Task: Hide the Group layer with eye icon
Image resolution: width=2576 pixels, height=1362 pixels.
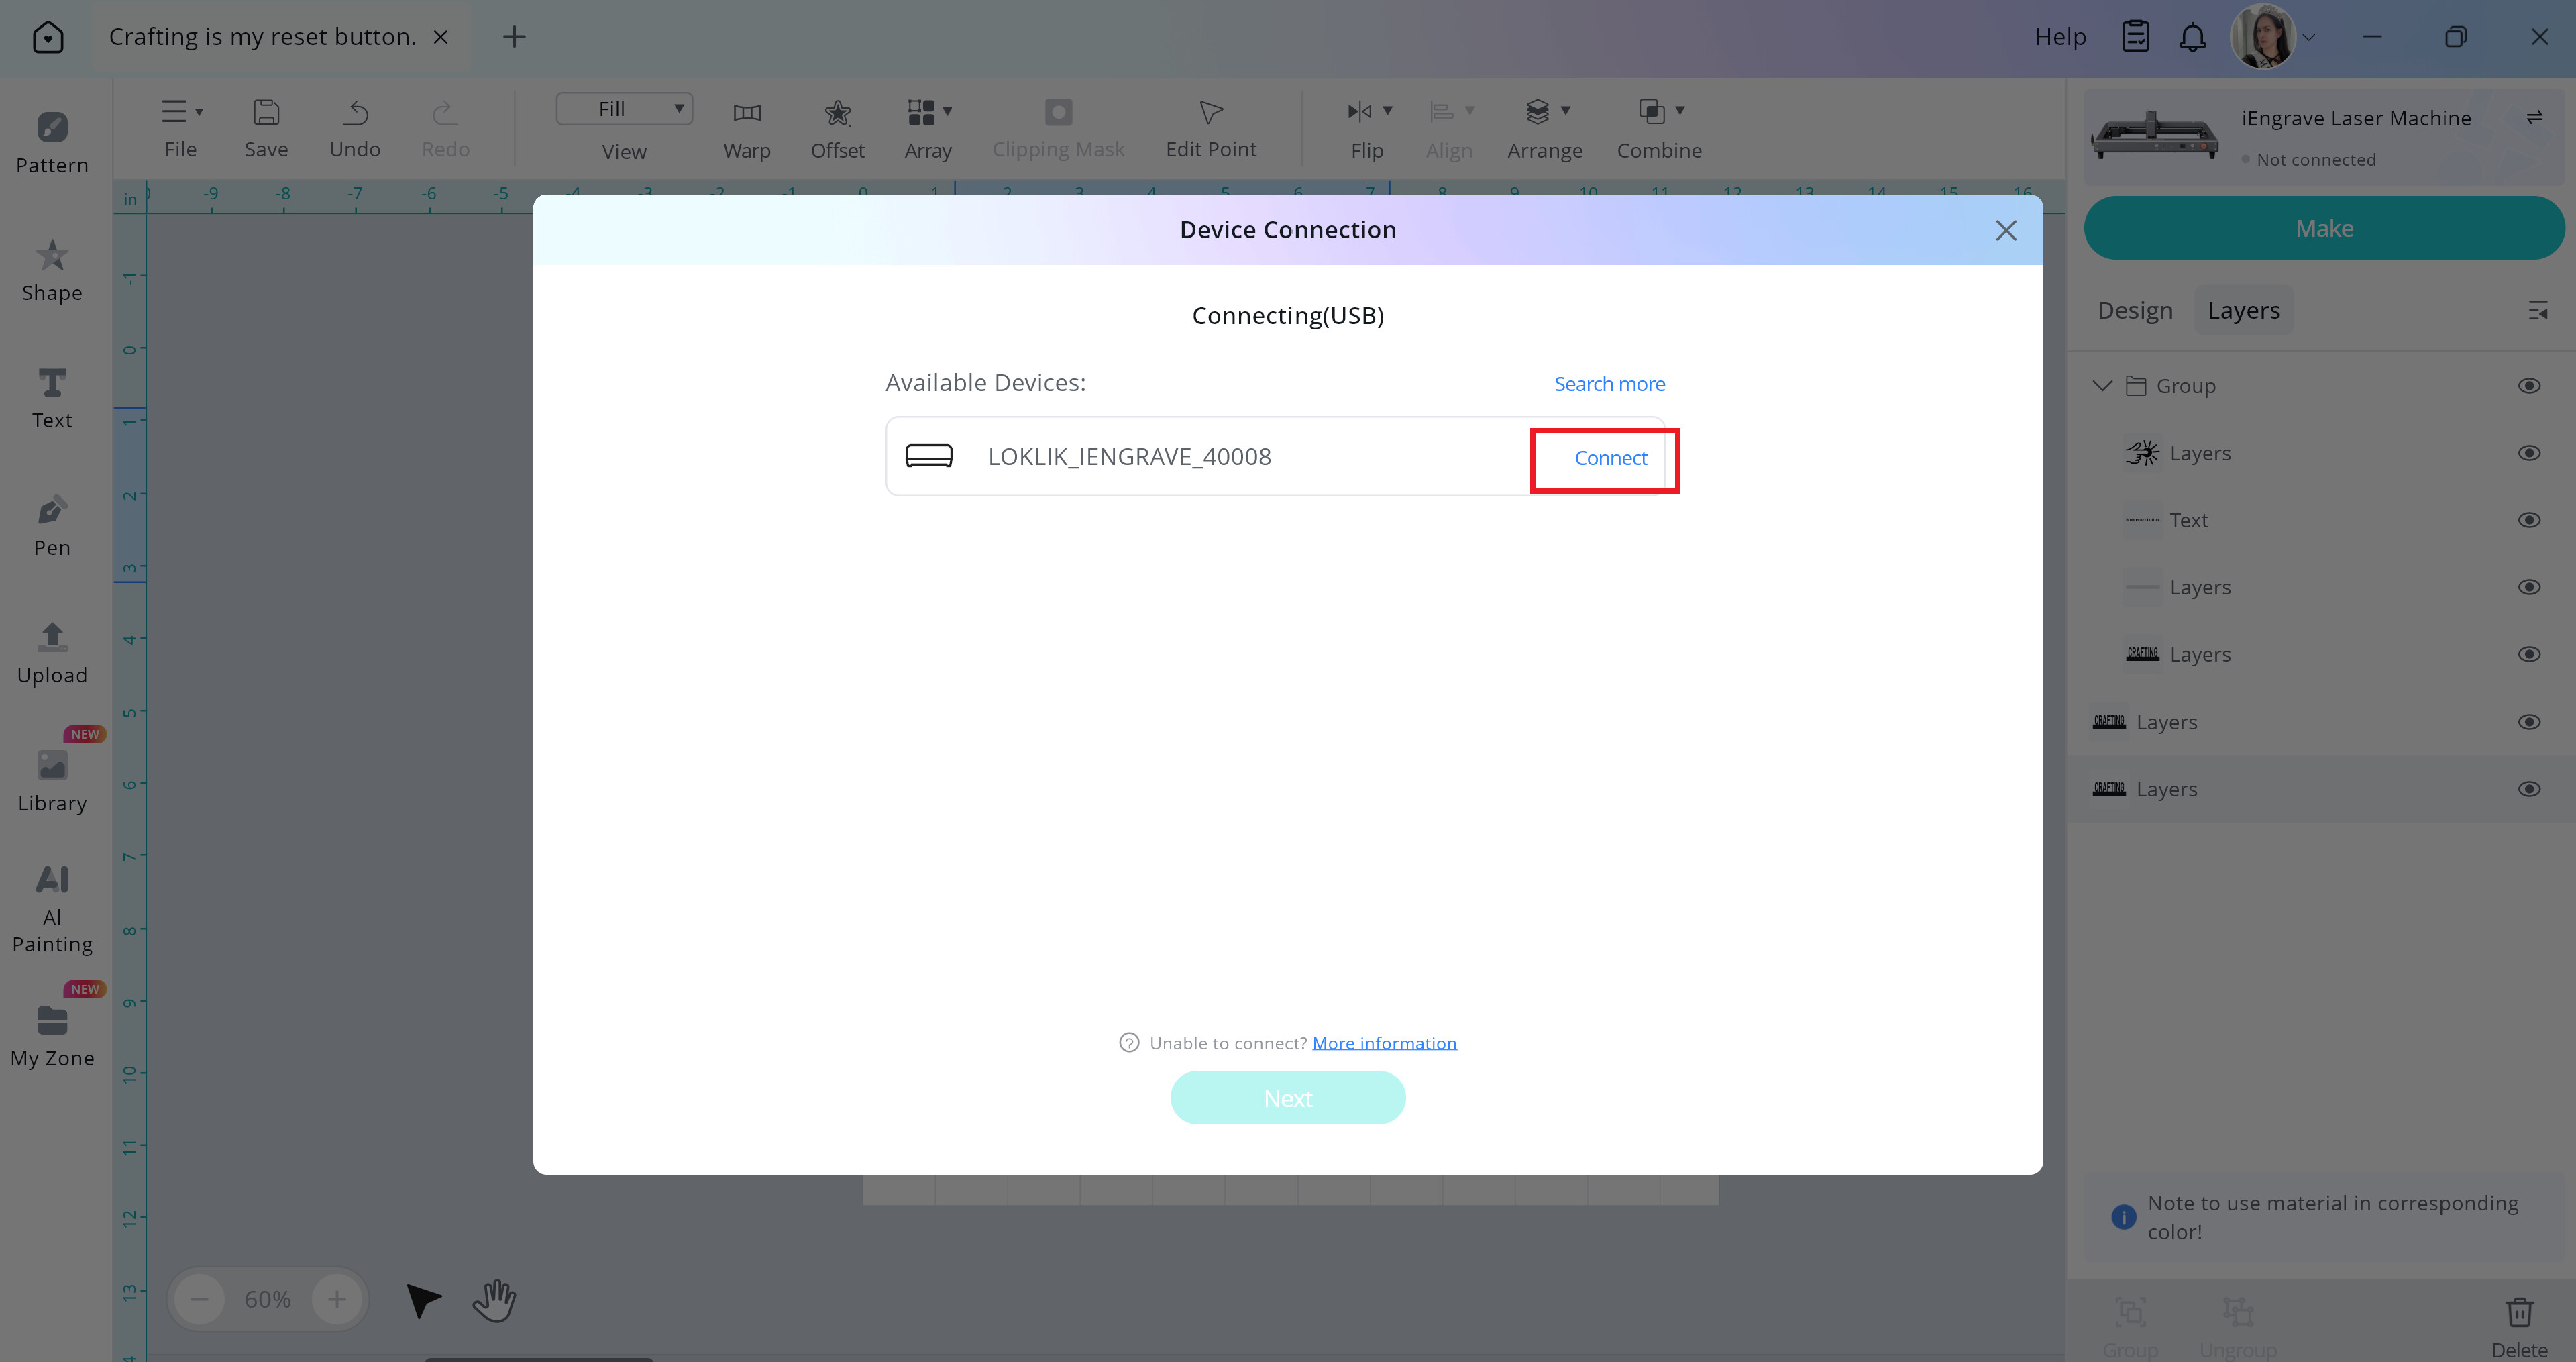Action: tap(2529, 386)
